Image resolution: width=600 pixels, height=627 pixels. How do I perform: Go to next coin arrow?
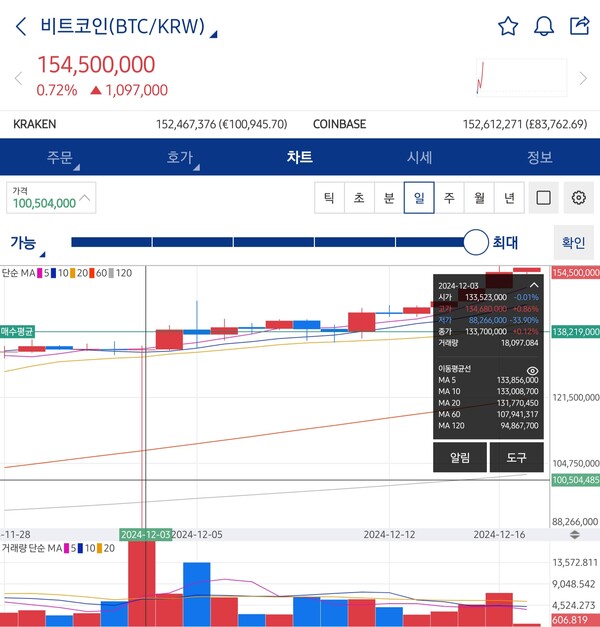click(x=583, y=78)
